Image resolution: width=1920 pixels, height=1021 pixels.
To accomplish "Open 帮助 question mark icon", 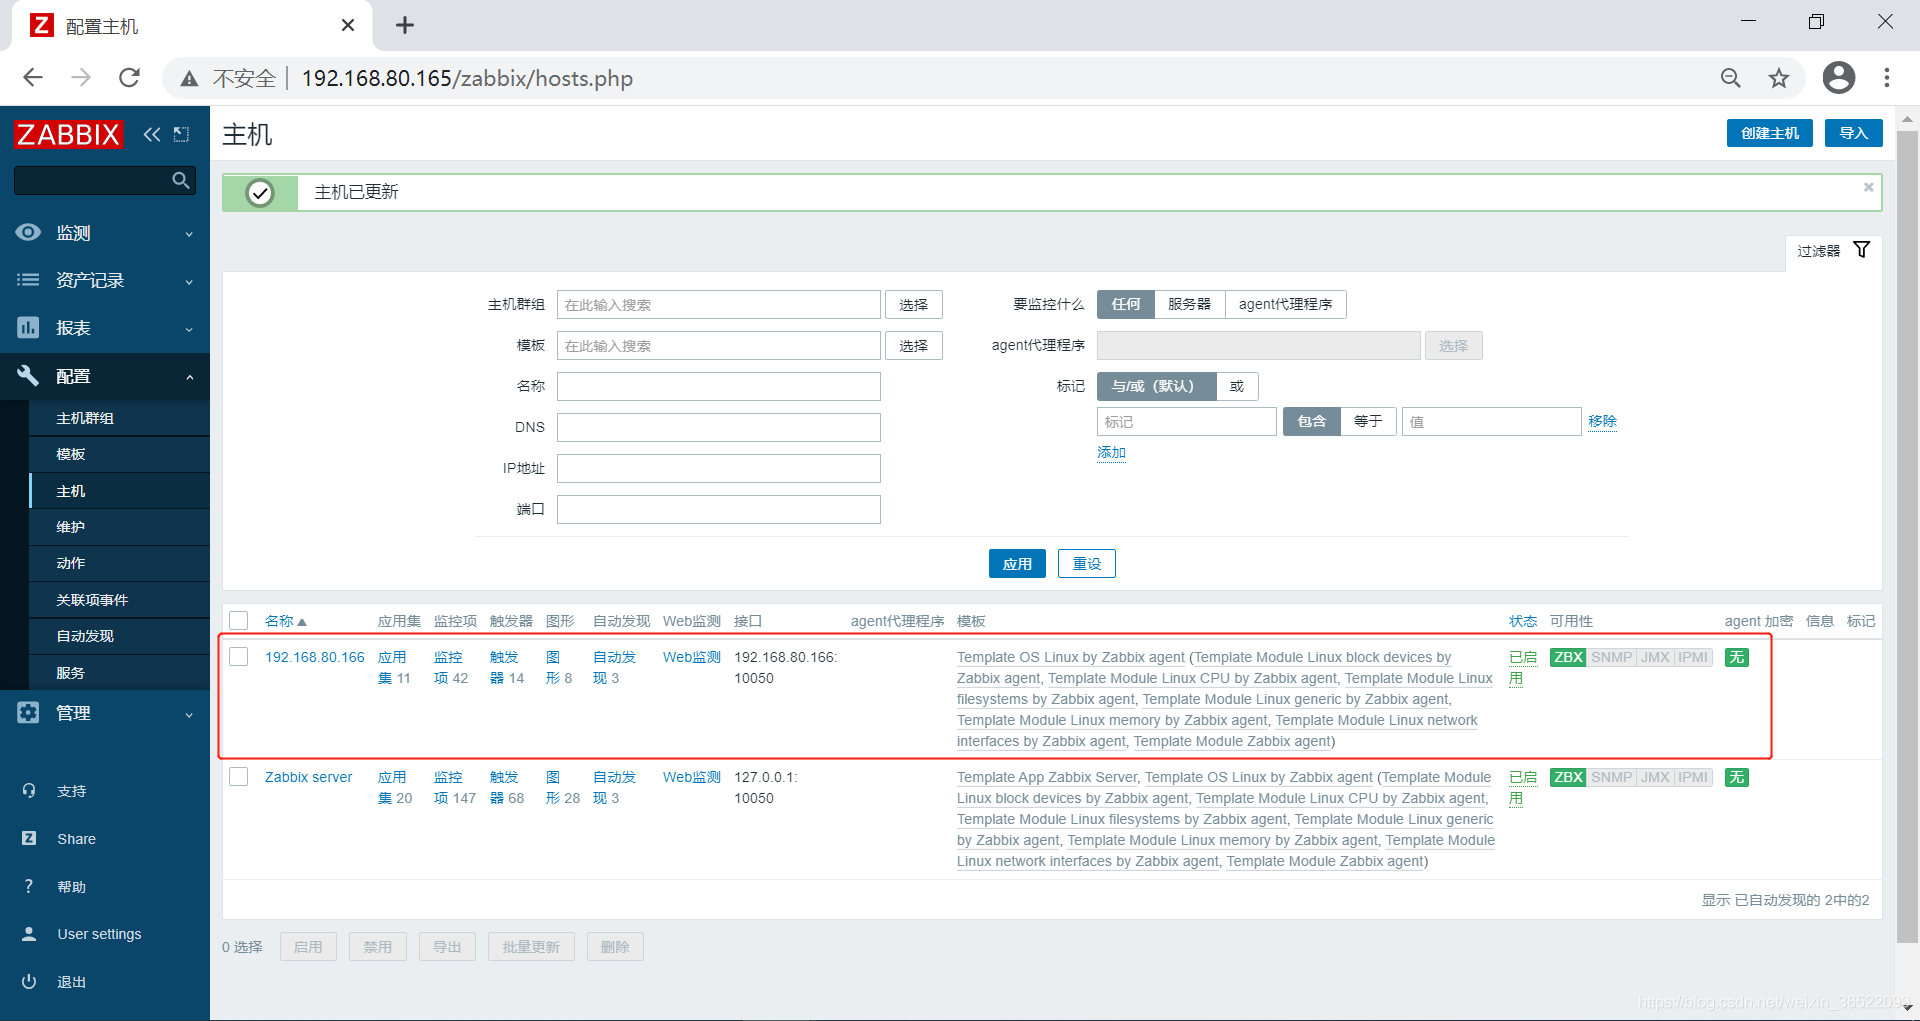I will (x=29, y=886).
